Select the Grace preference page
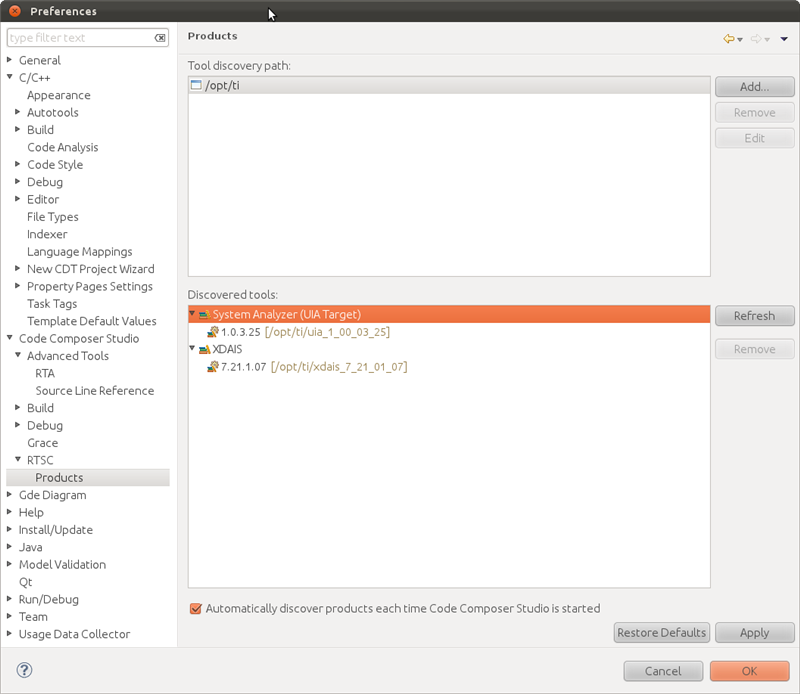The height and width of the screenshot is (694, 800). click(42, 442)
